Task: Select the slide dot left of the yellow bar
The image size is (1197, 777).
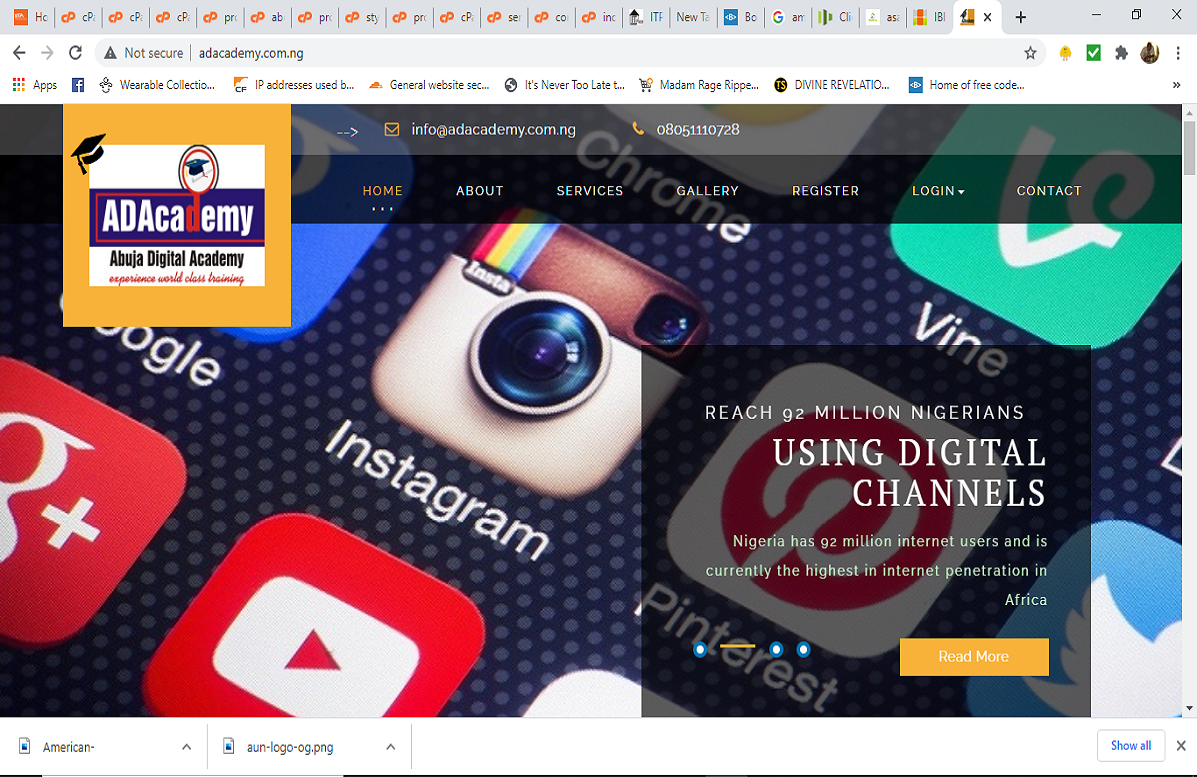Action: [700, 650]
